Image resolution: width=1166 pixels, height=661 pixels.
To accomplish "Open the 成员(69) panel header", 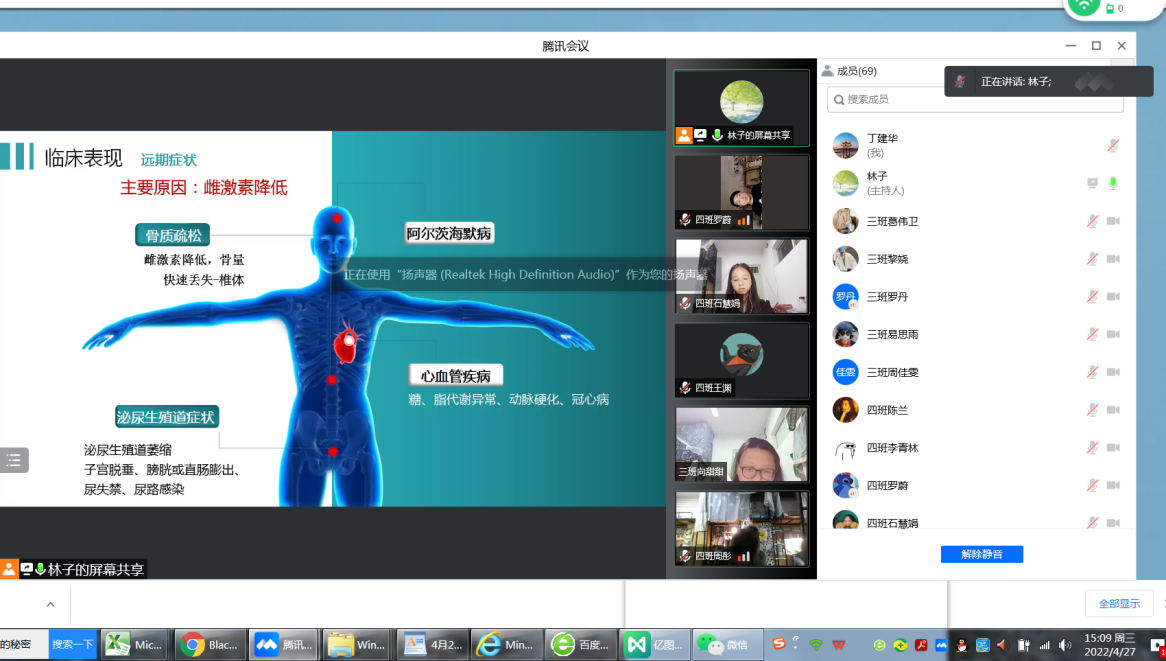I will 849,71.
